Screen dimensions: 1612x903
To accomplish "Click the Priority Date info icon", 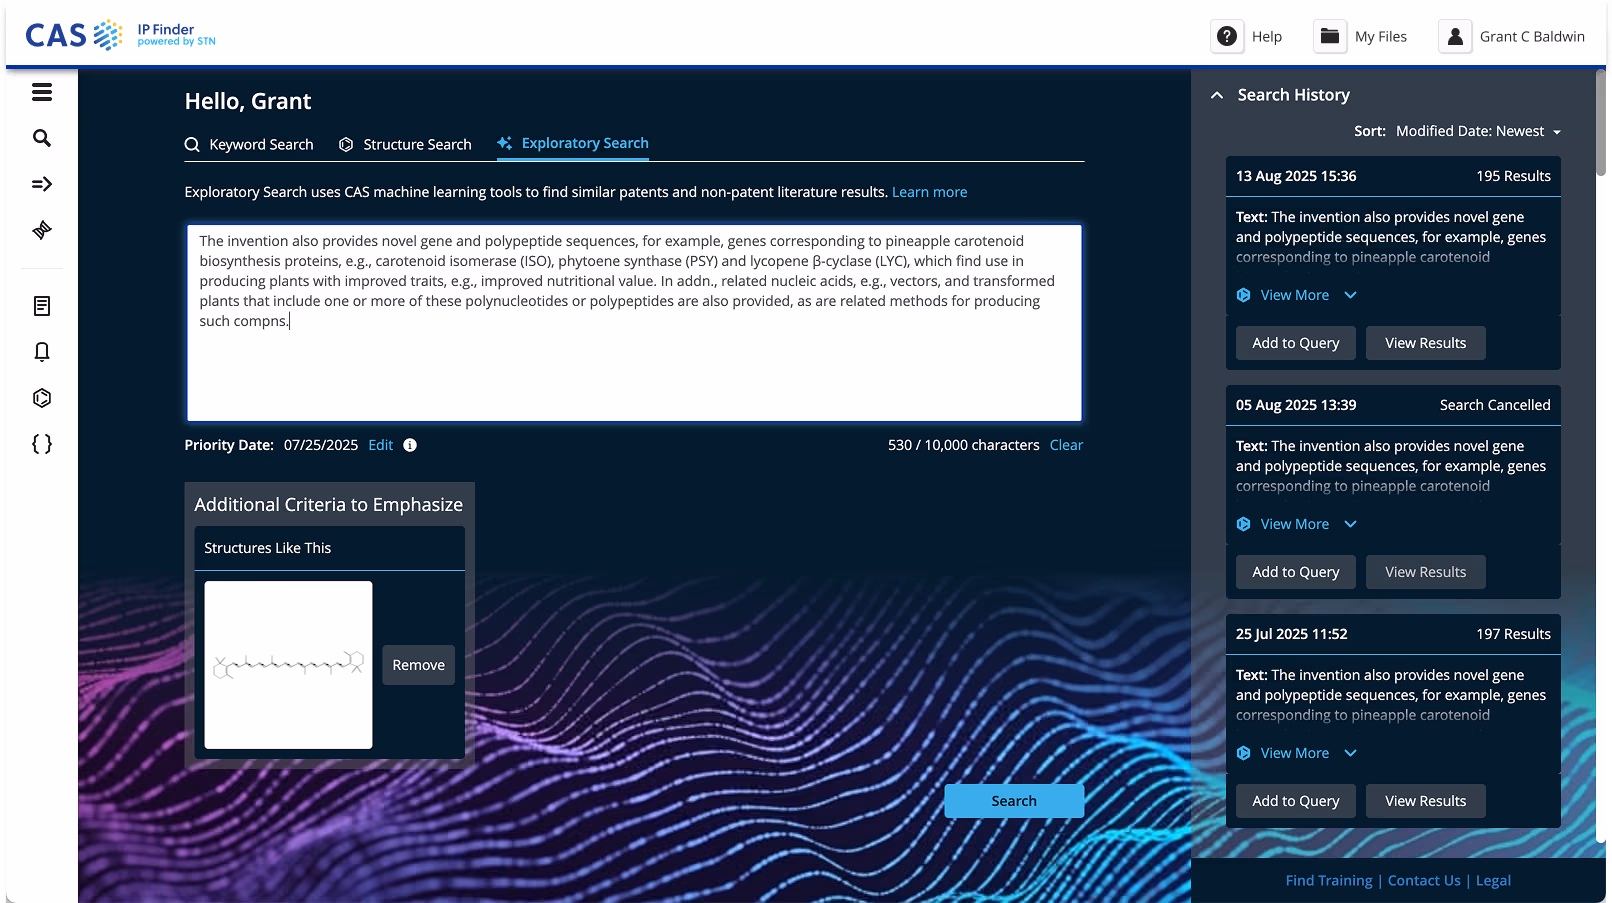I will (x=410, y=445).
